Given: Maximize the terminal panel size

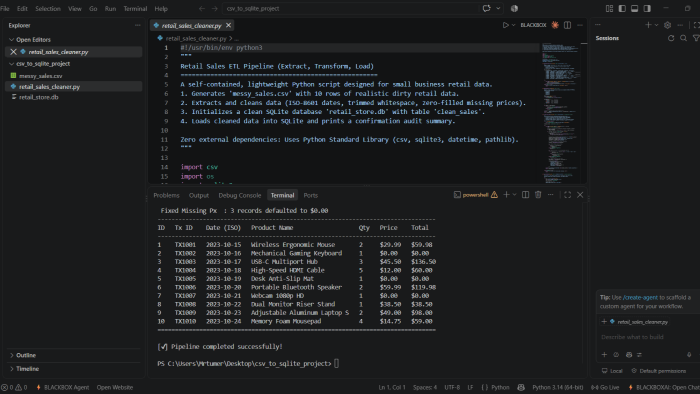Looking at the screenshot, I should coord(567,195).
